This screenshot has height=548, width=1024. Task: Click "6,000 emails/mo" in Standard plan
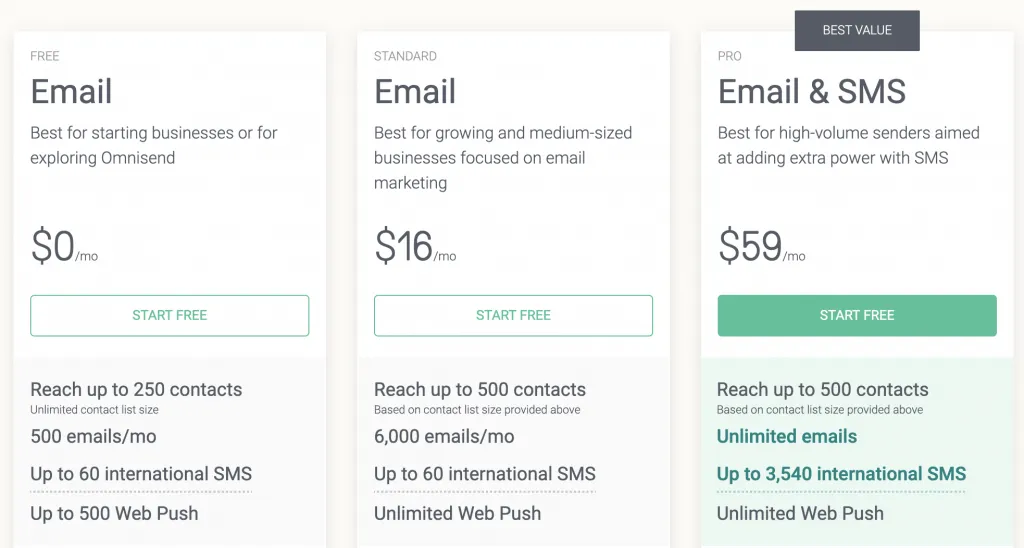(444, 436)
